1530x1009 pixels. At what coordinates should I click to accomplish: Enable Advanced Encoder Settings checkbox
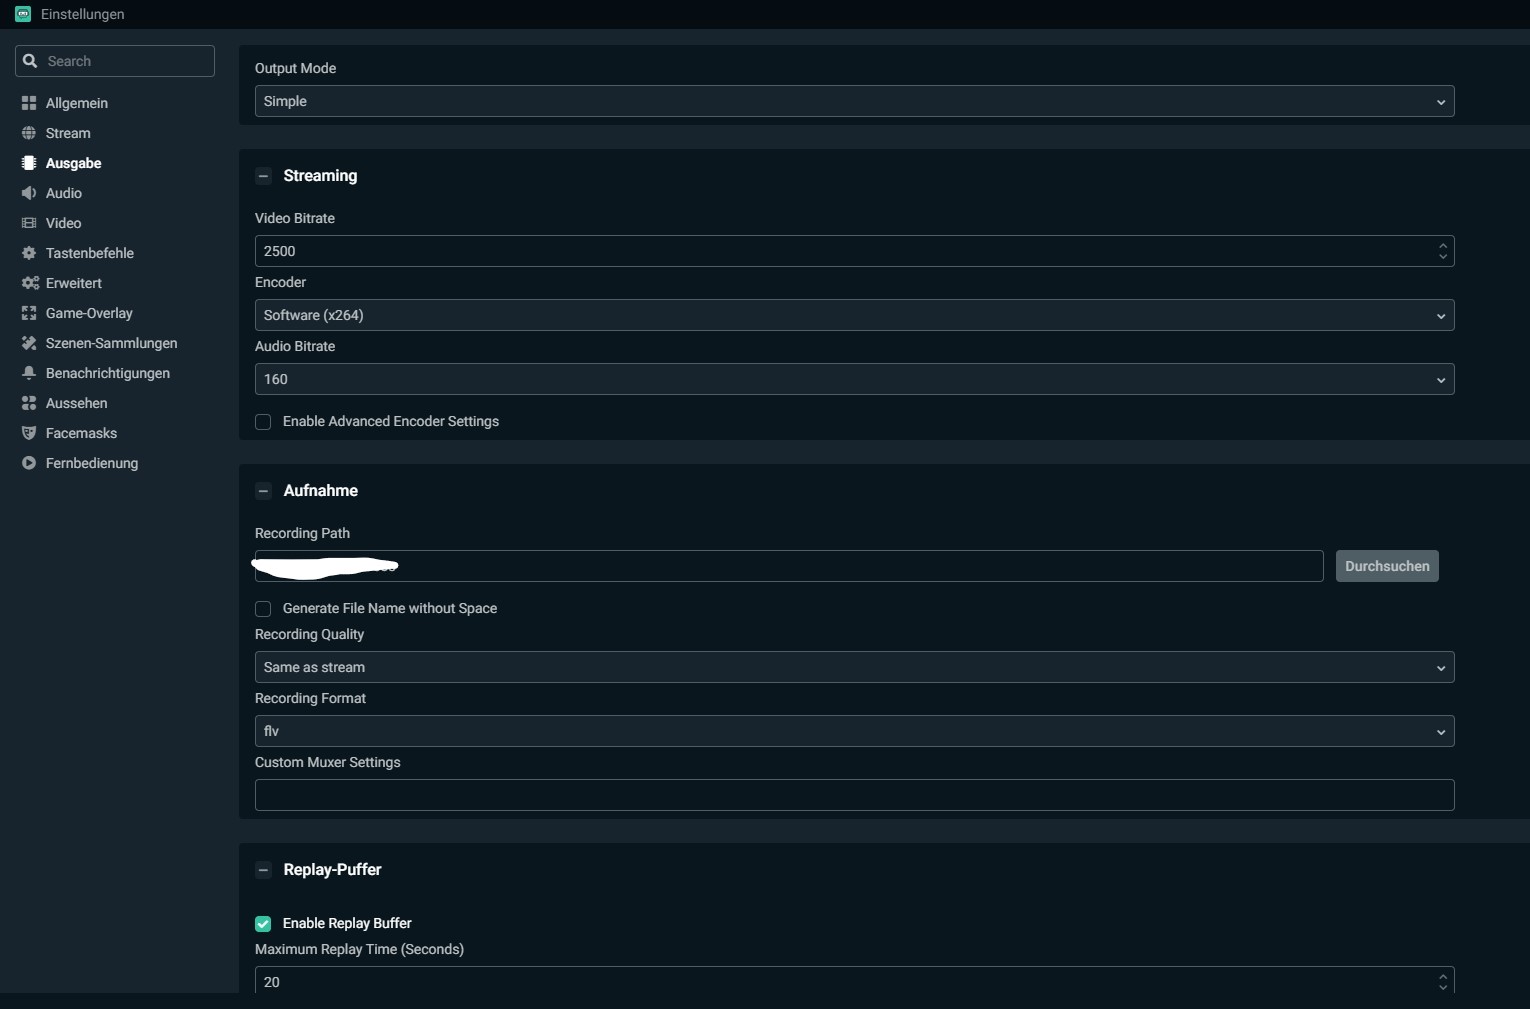(263, 422)
